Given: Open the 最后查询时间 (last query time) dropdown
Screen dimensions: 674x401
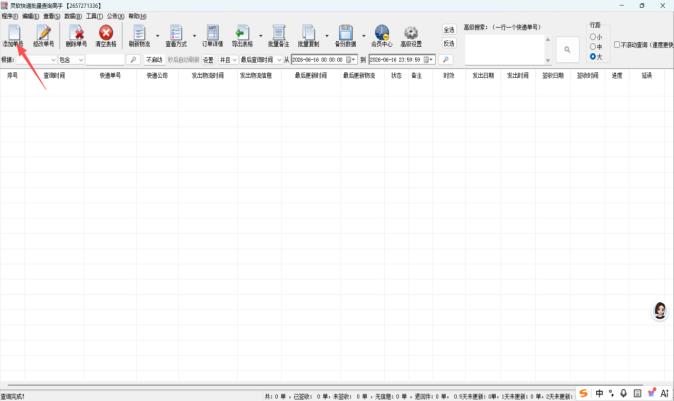Looking at the screenshot, I should point(260,60).
